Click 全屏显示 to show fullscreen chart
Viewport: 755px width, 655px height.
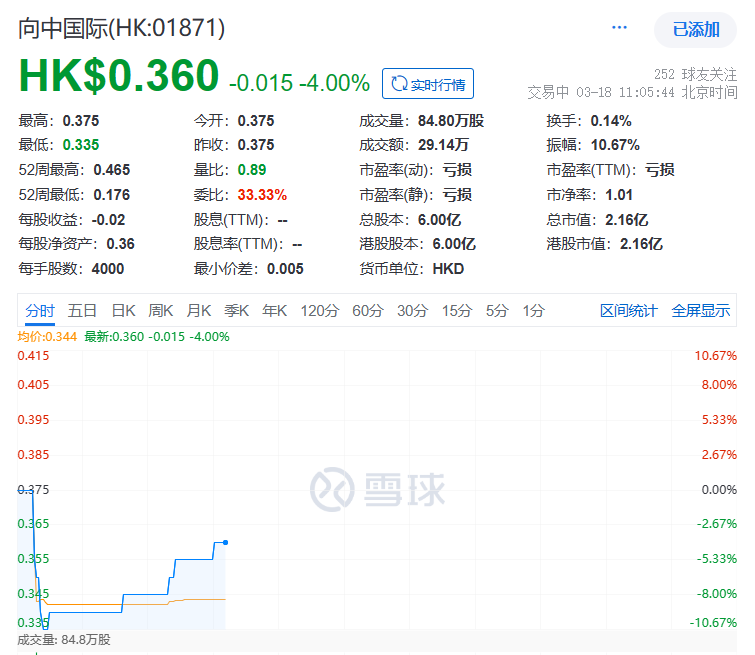700,311
